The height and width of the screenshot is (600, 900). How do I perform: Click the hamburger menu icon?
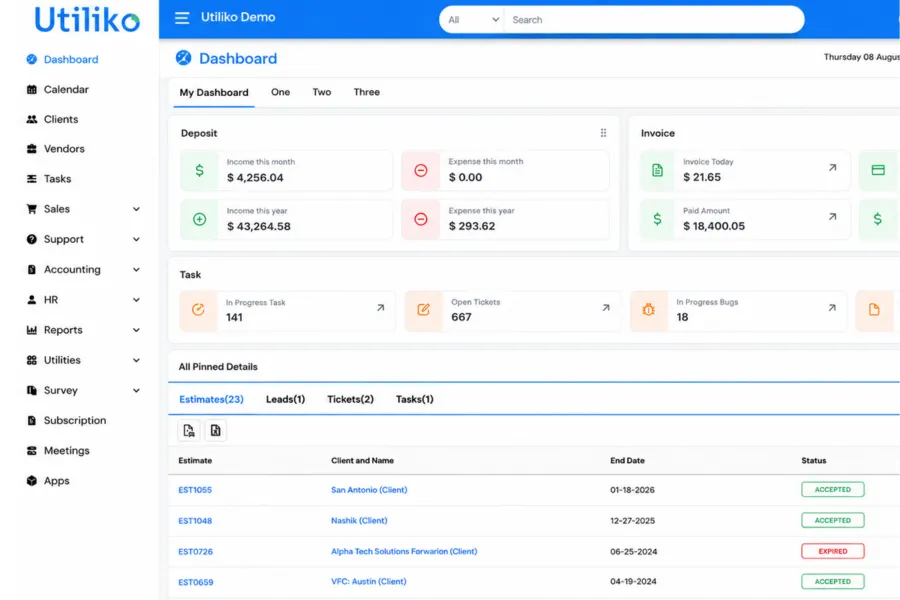point(182,18)
